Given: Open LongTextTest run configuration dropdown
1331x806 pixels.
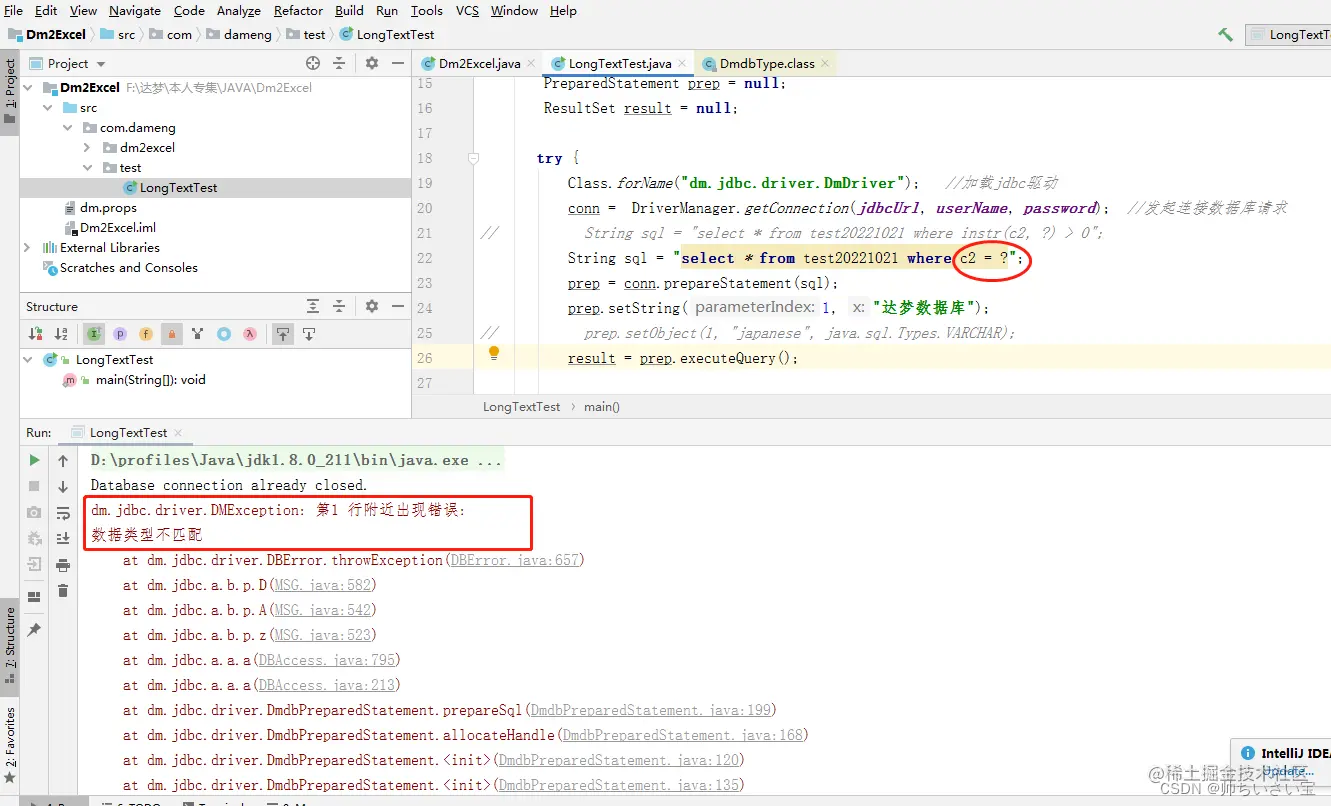Looking at the screenshot, I should click(1288, 34).
